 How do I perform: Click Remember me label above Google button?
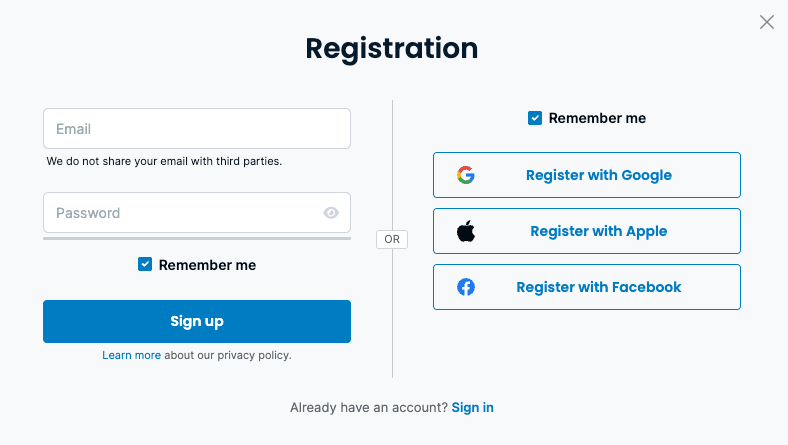click(597, 118)
